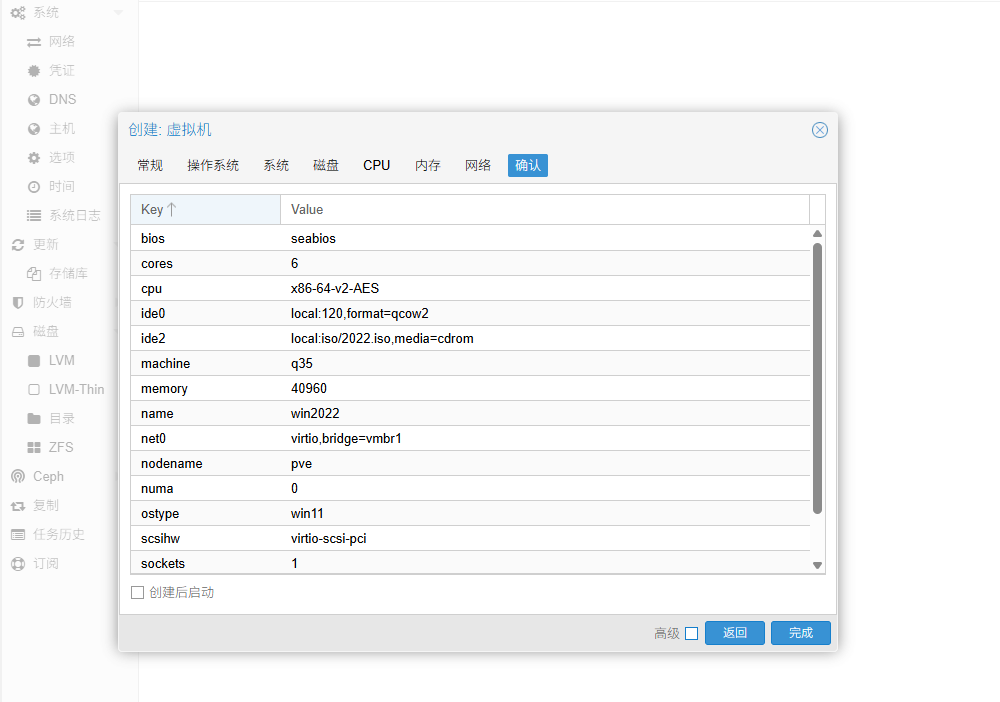Viewport: 1000px width, 702px height.
Task: Click the task history list icon
Action: (18, 534)
